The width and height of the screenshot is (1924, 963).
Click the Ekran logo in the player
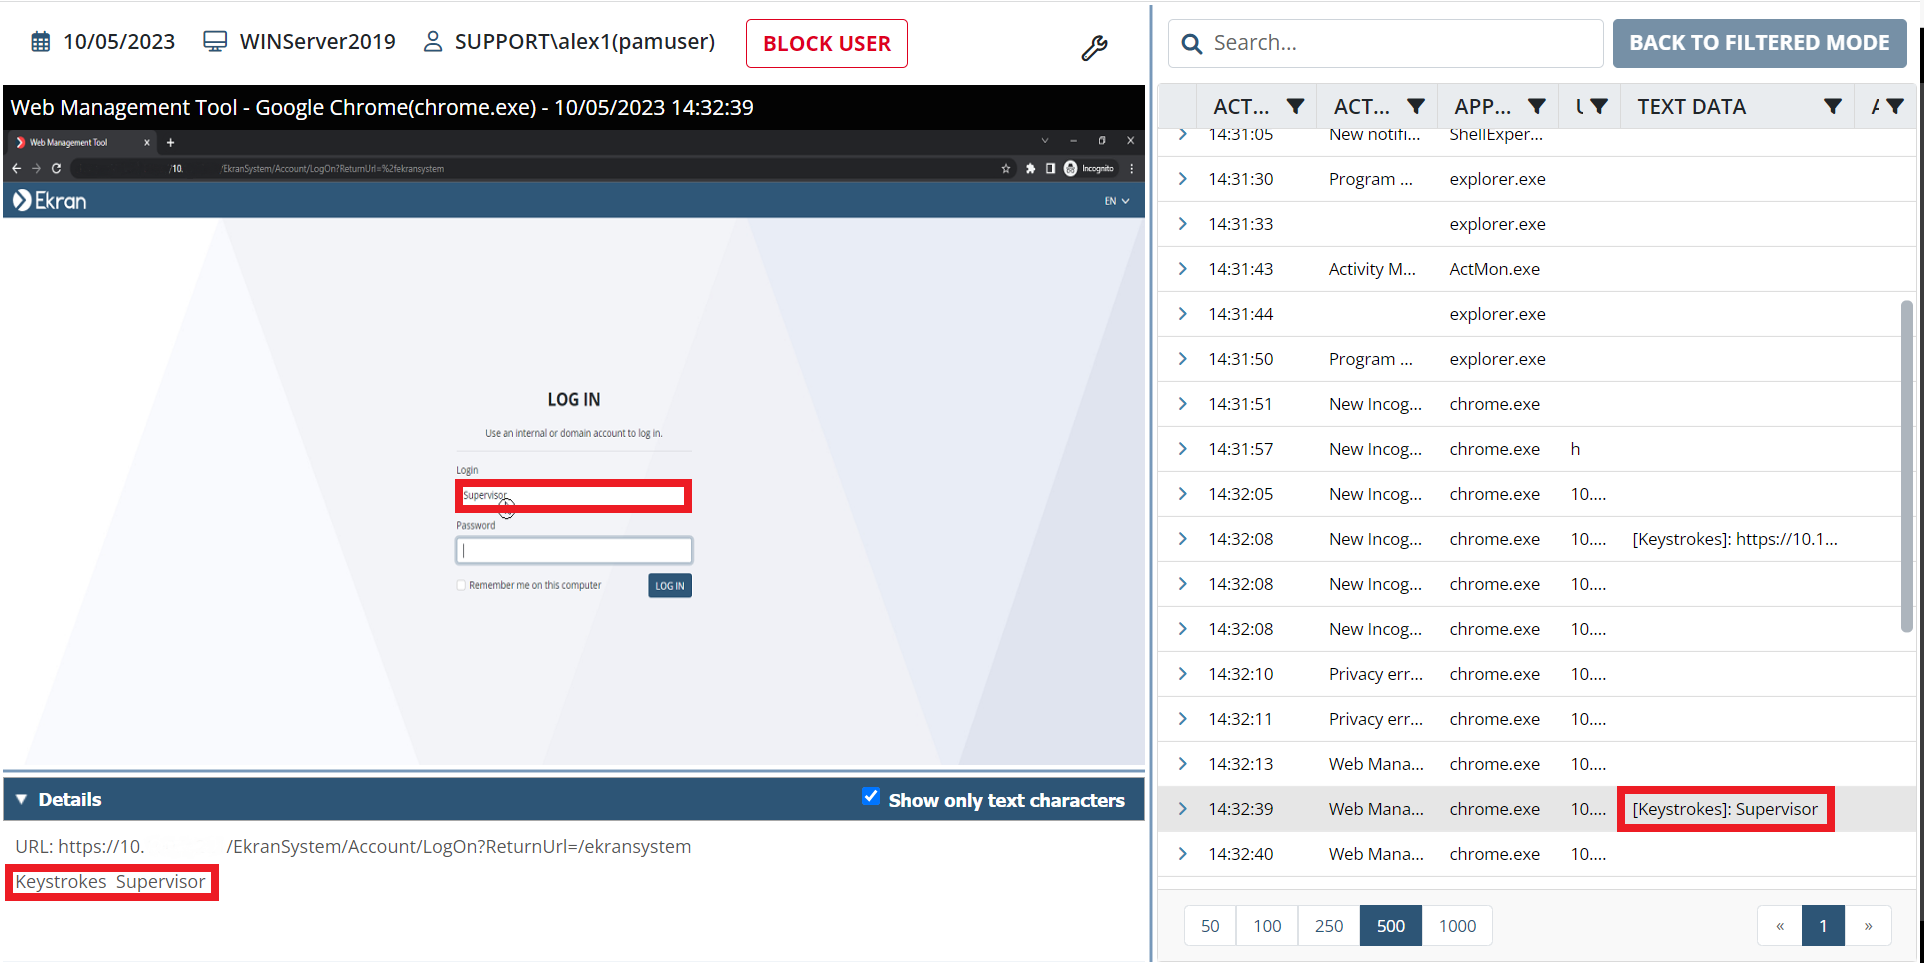50,201
